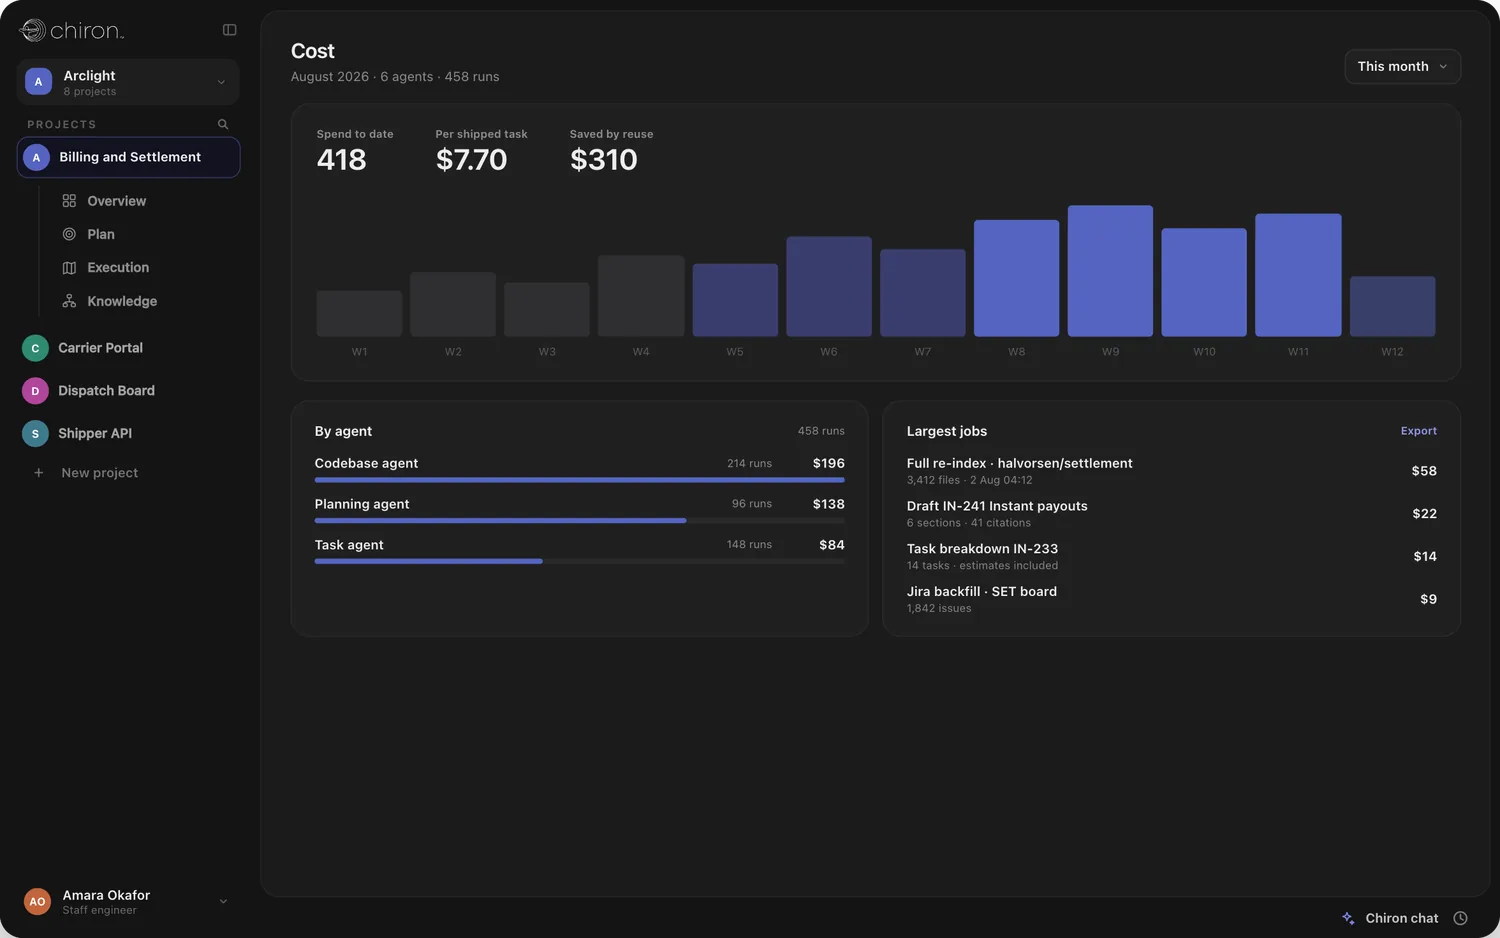Expand the Arclight workspace switcher
The image size is (1500, 938).
click(x=128, y=82)
